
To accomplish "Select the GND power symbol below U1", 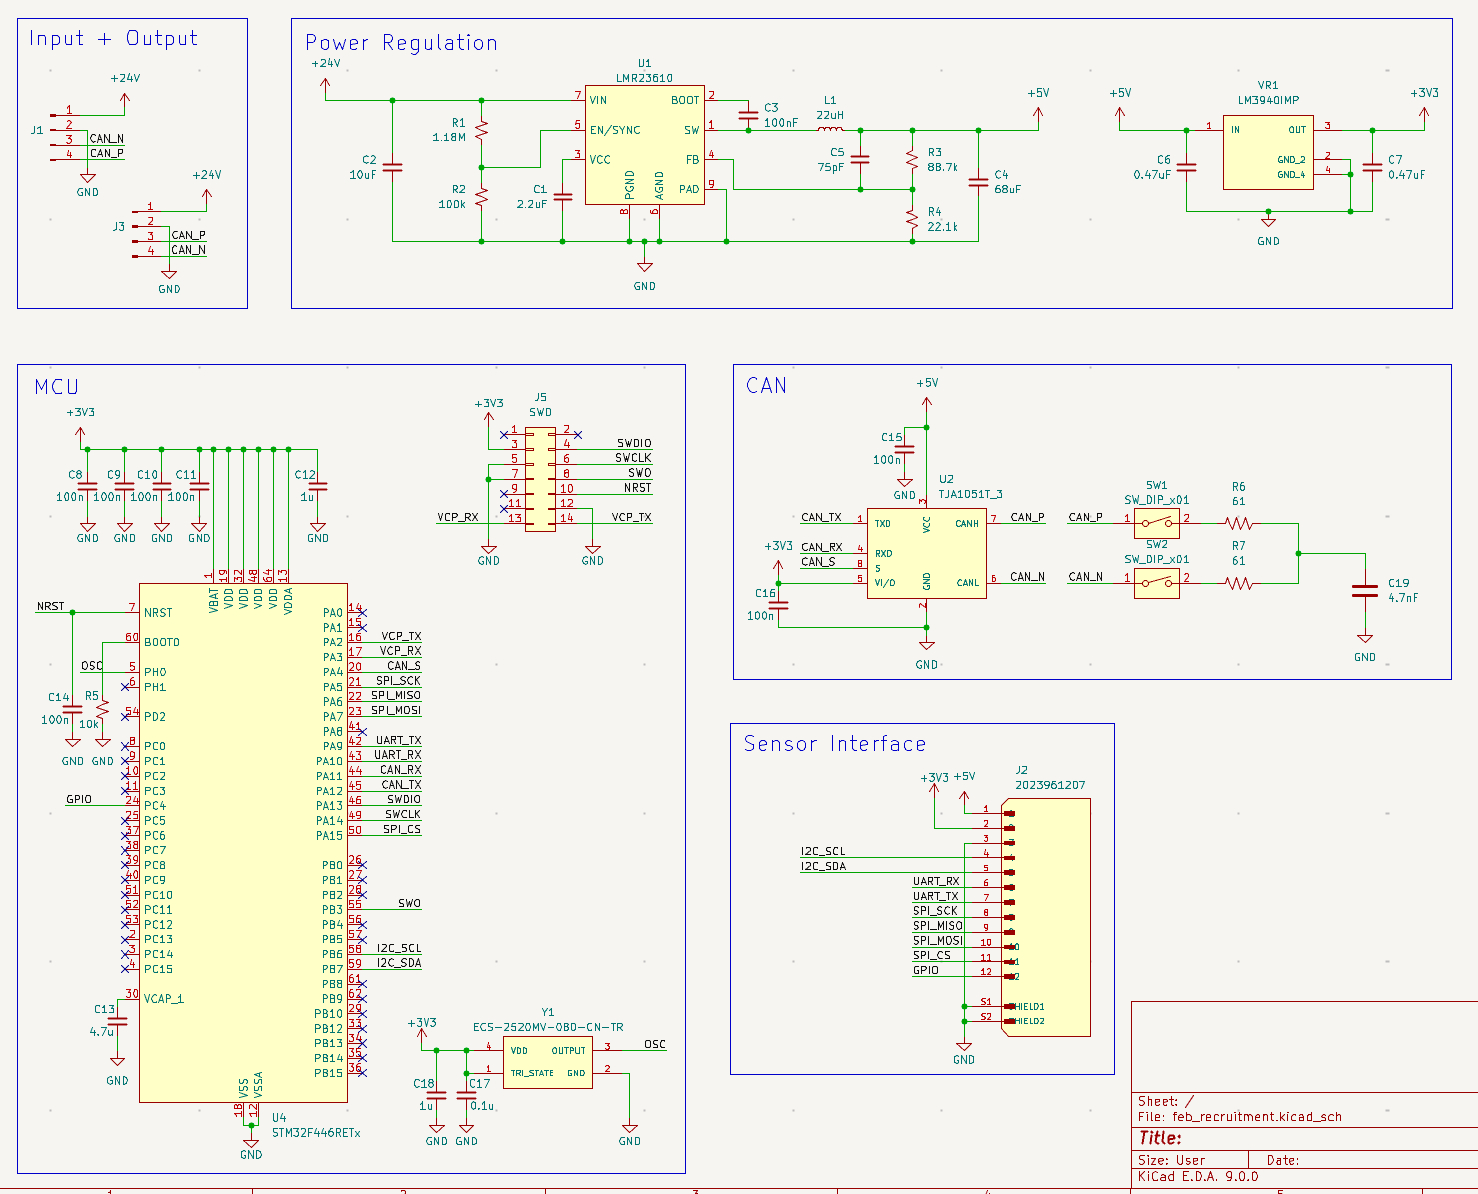I will click(x=645, y=266).
